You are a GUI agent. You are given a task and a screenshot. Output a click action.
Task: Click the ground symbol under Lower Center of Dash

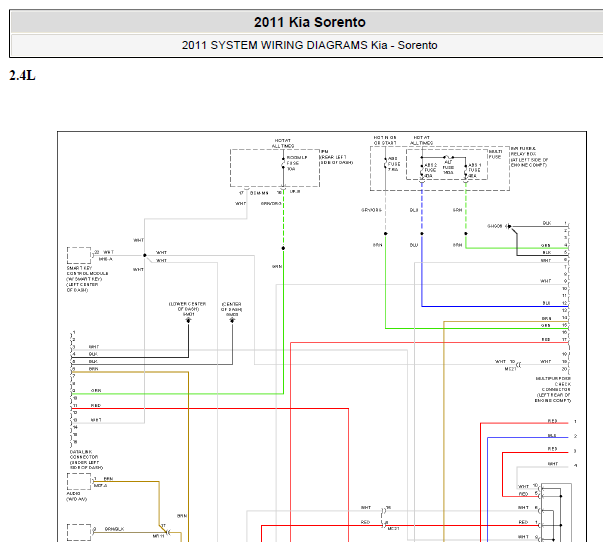[188, 320]
